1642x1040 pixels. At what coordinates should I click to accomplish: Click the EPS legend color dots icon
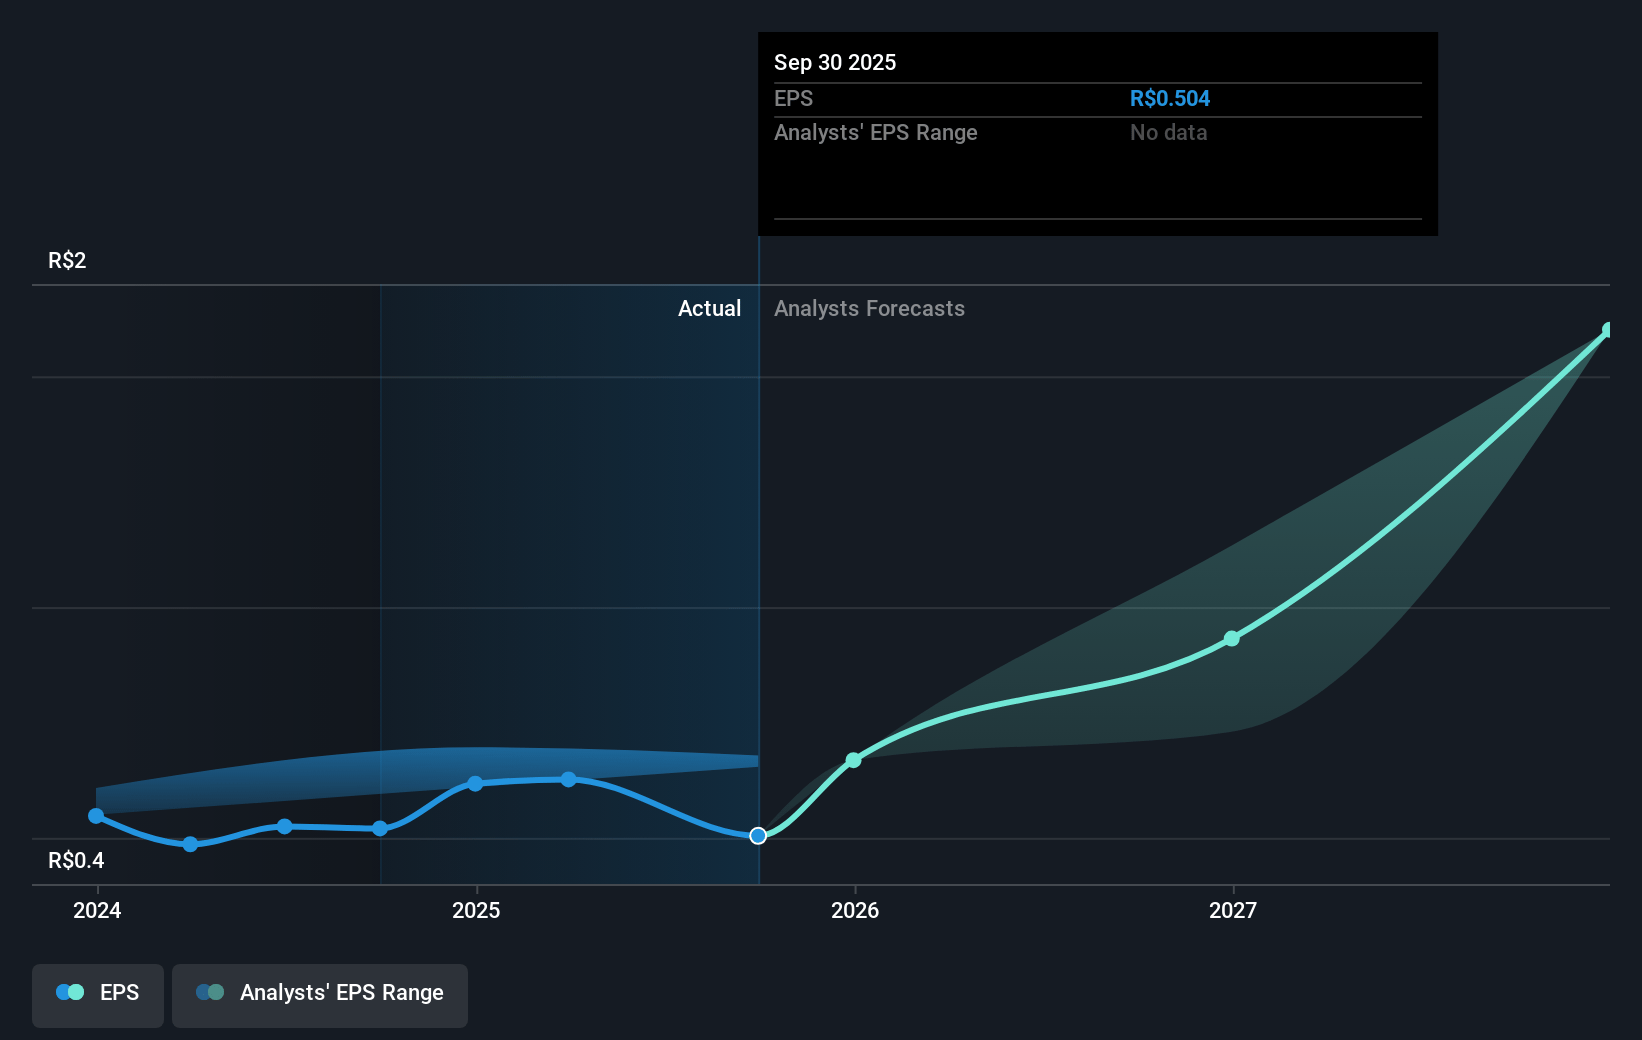[70, 993]
